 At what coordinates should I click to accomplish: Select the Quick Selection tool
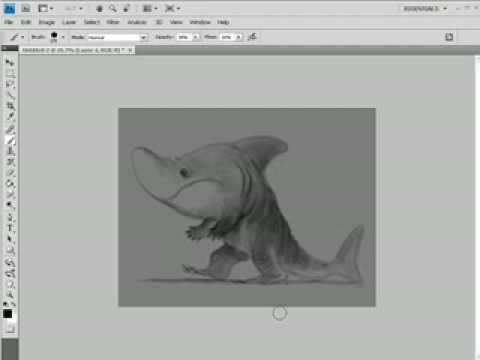point(10,95)
